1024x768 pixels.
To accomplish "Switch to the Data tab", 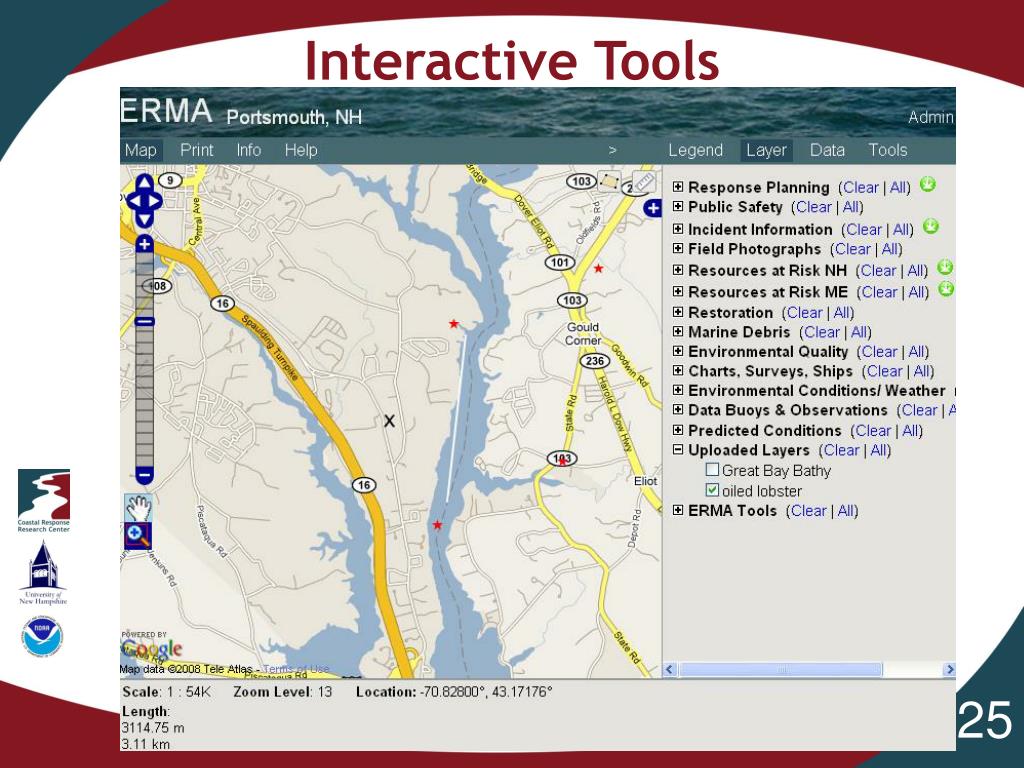I will click(x=827, y=150).
